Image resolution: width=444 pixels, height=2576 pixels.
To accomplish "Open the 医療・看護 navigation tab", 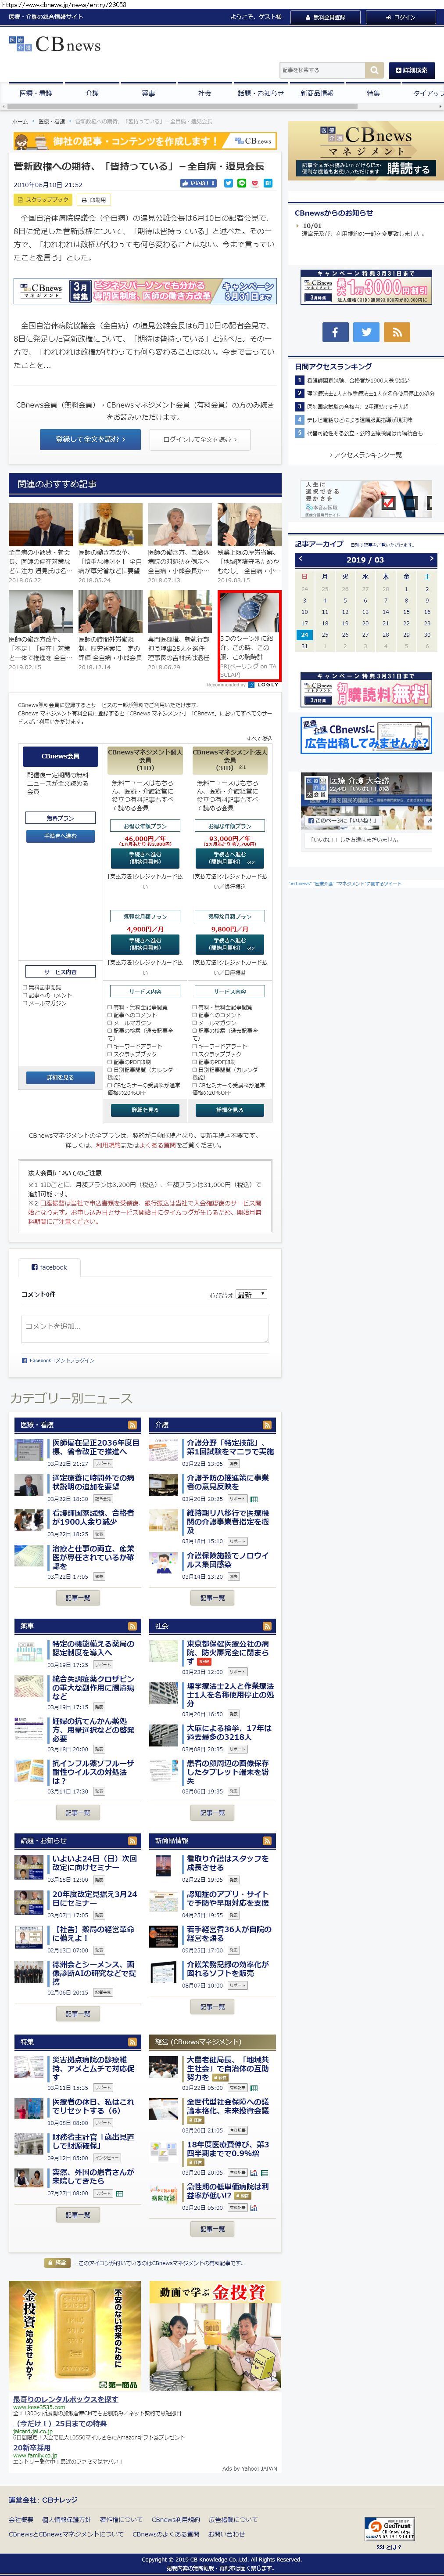I will (36, 93).
